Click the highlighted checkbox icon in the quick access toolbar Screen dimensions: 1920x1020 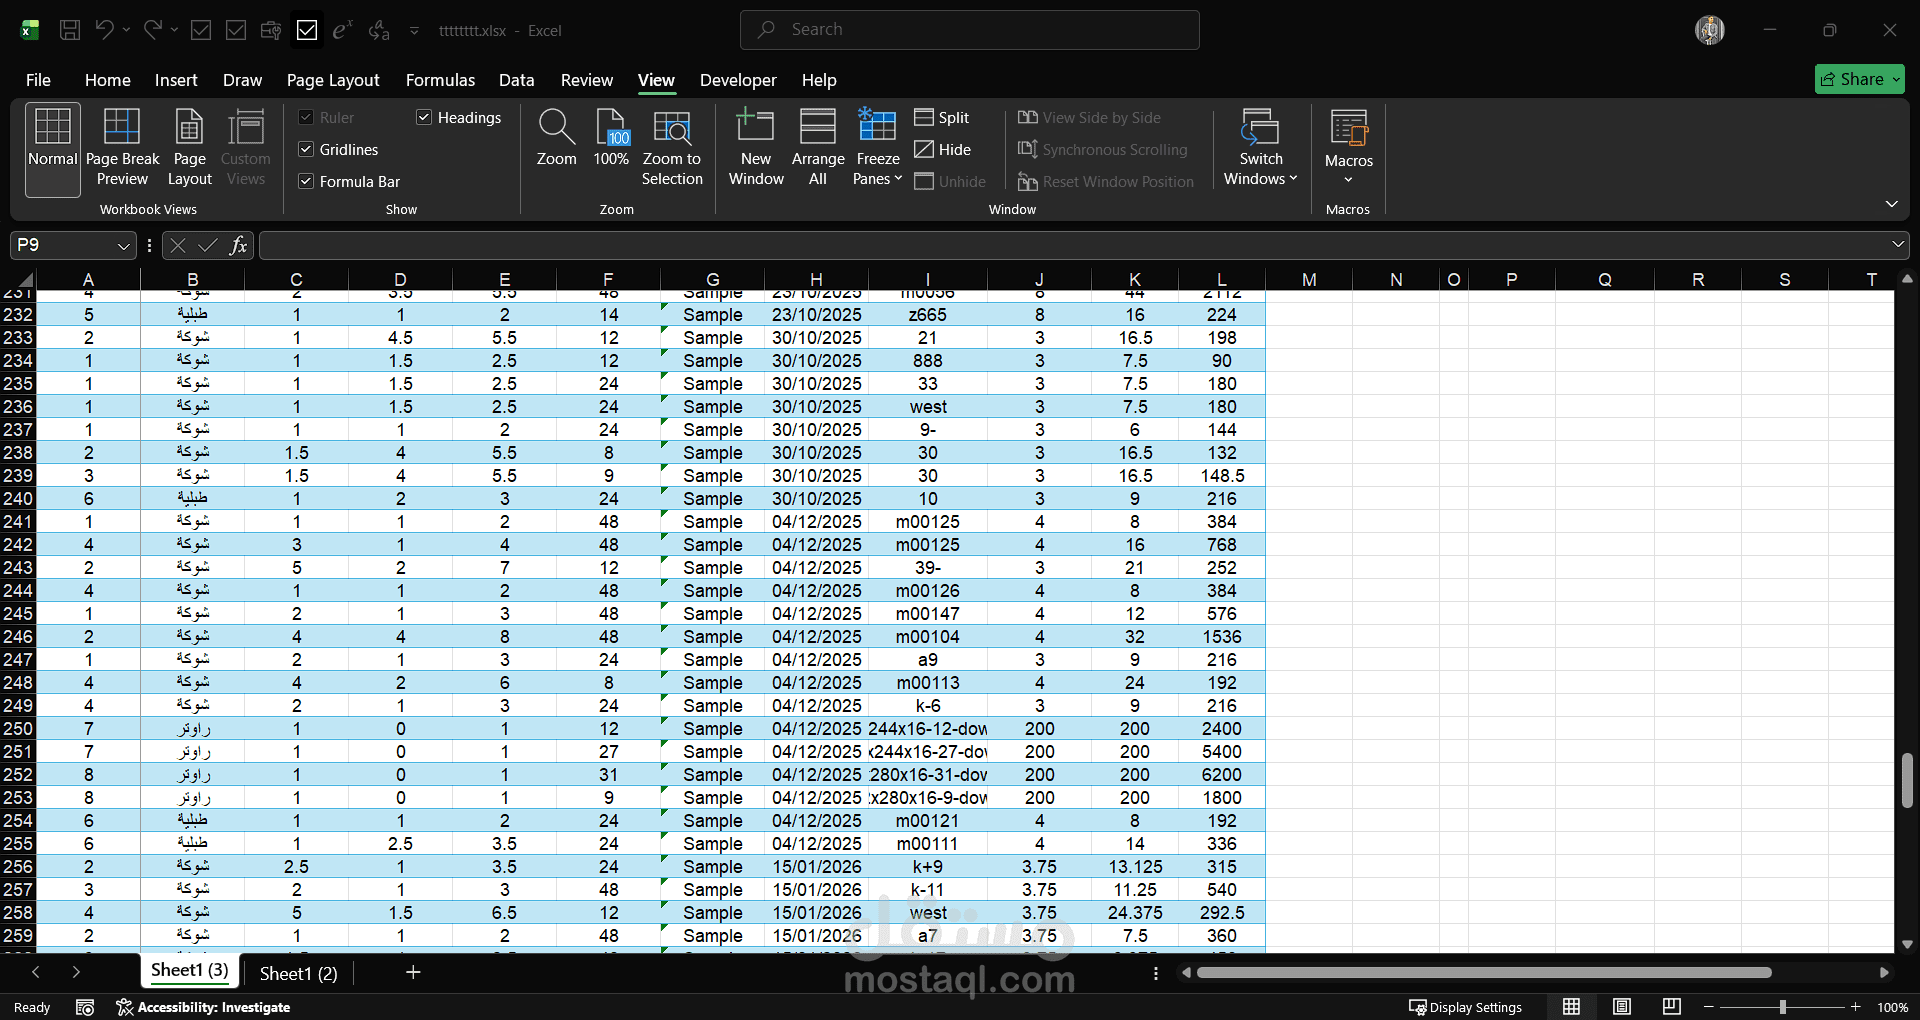(x=307, y=30)
